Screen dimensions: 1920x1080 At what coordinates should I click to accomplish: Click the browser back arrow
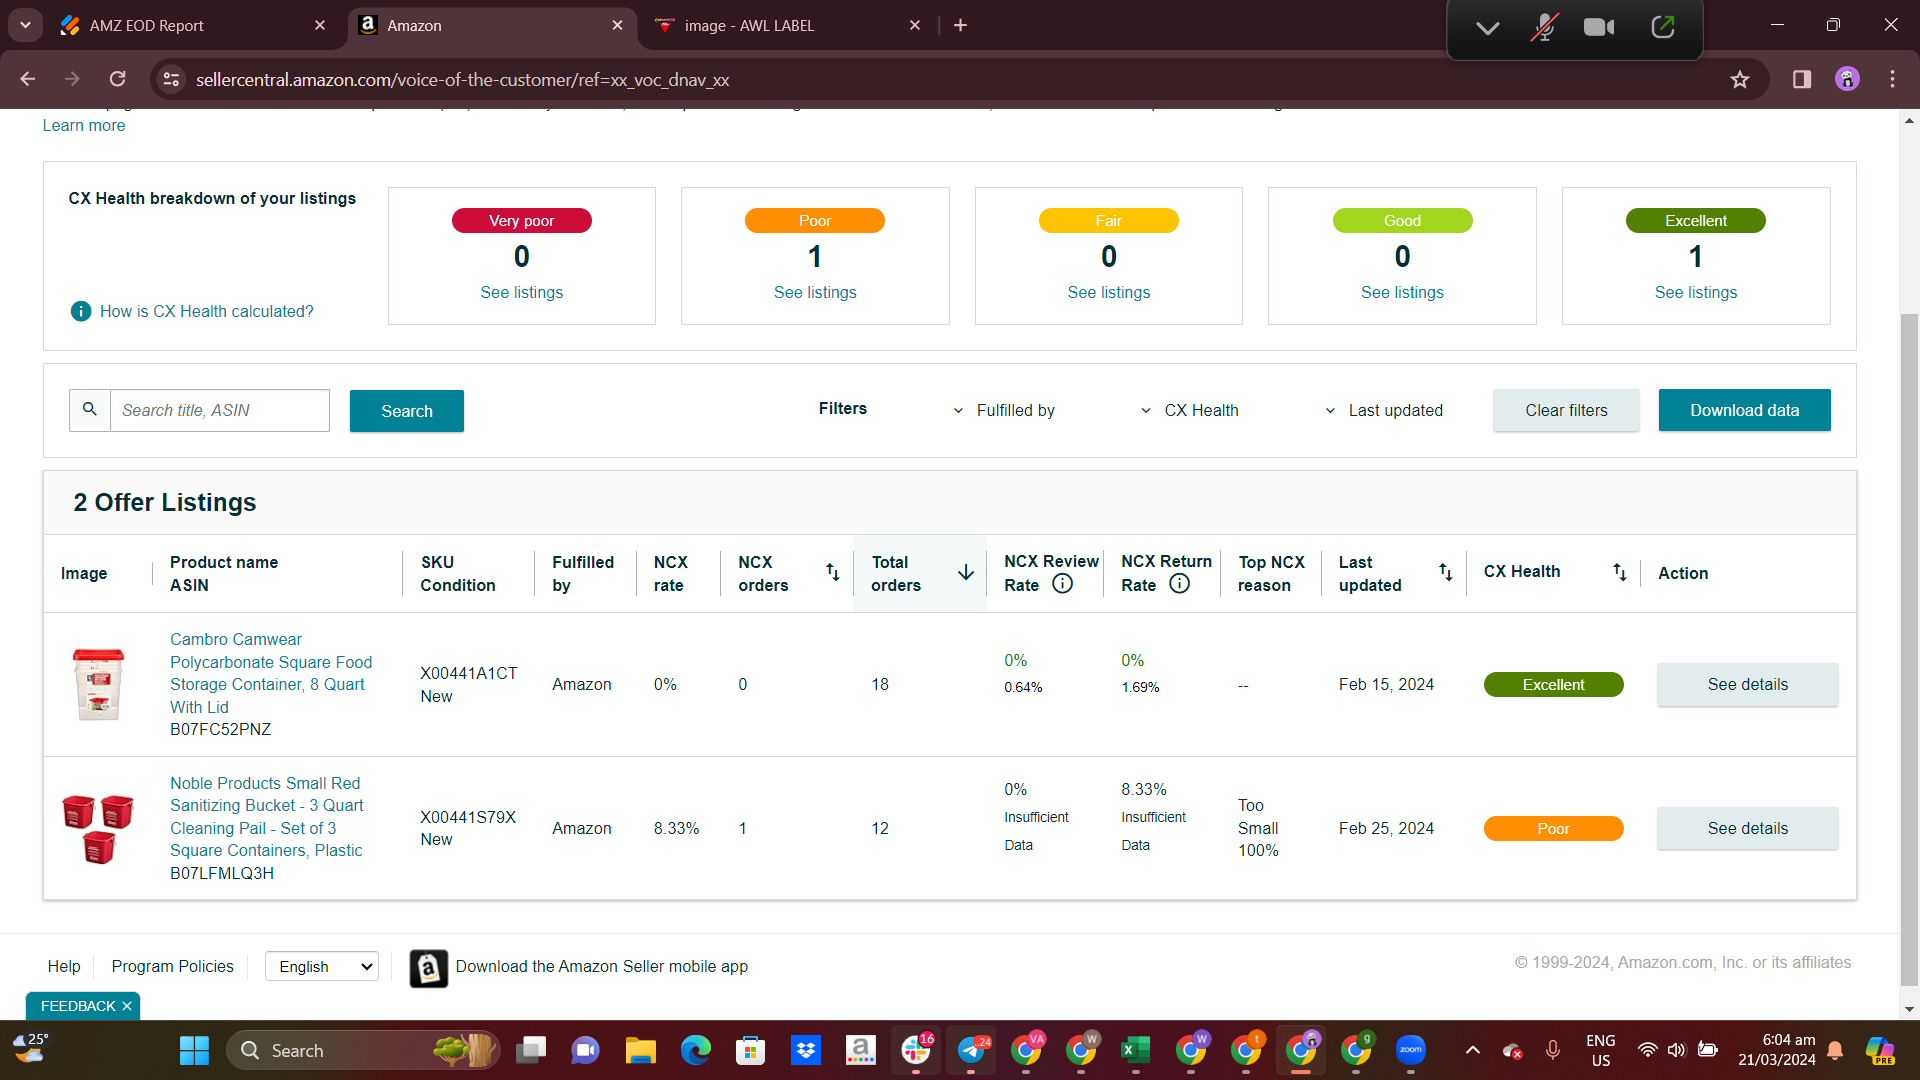pyautogui.click(x=28, y=79)
